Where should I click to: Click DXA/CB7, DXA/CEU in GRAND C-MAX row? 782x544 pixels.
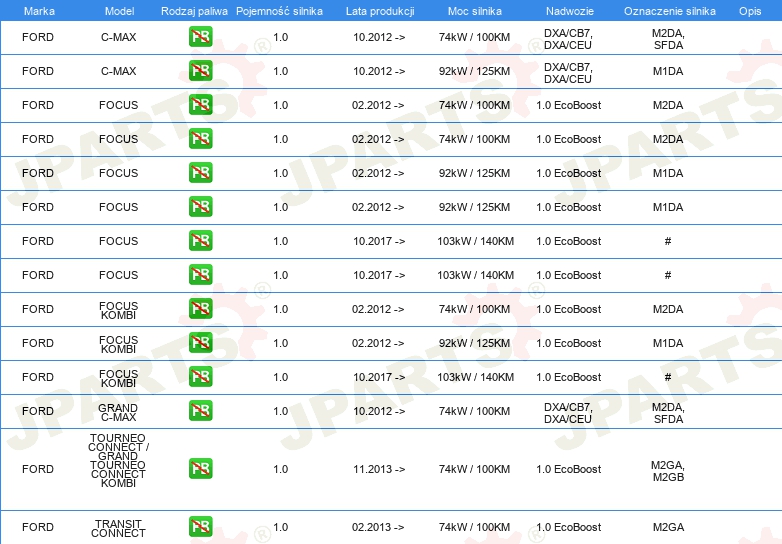(568, 413)
